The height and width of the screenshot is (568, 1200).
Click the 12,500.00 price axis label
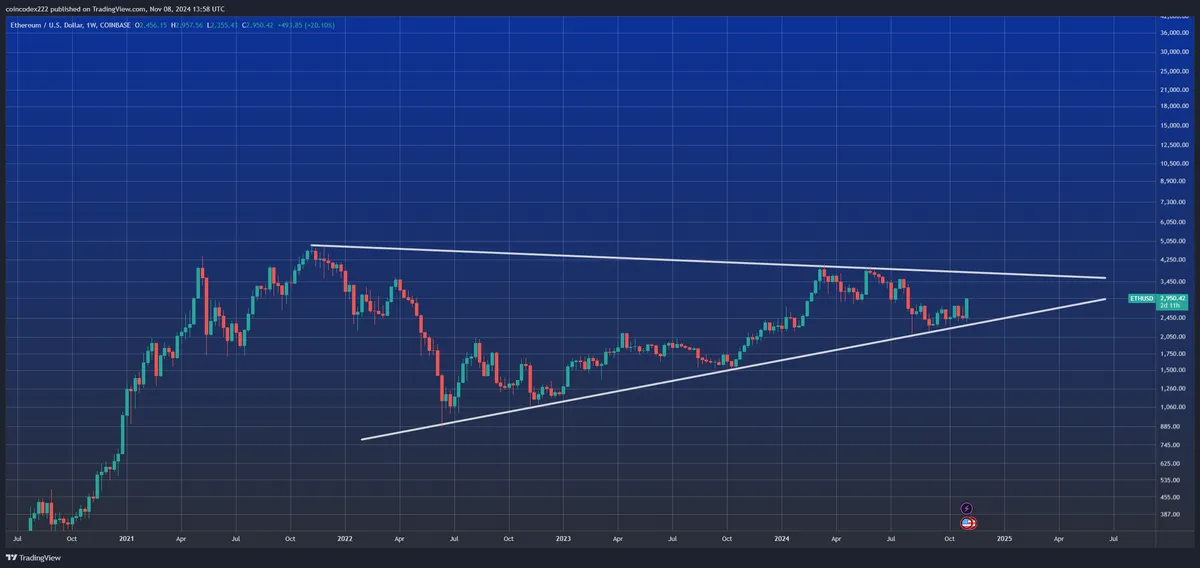coord(1174,144)
